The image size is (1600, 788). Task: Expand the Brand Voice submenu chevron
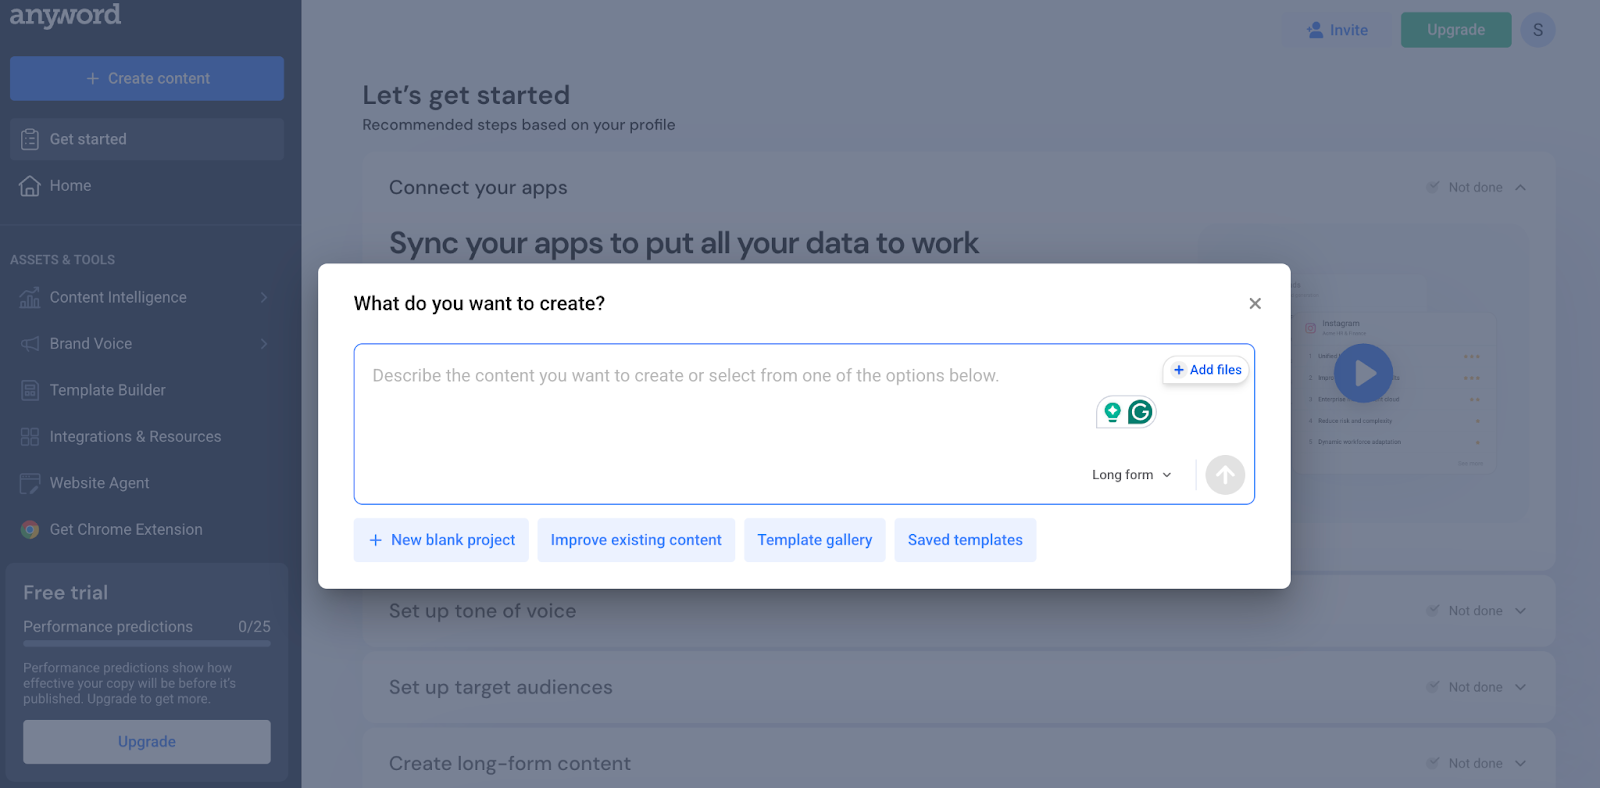(x=264, y=344)
